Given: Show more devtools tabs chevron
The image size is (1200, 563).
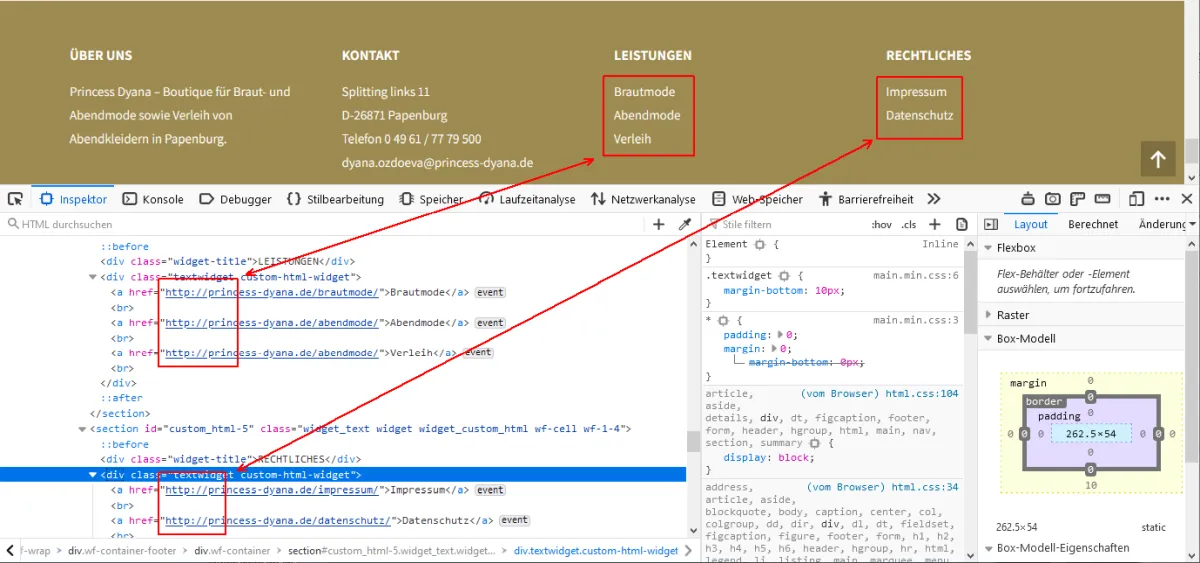Looking at the screenshot, I should [934, 199].
